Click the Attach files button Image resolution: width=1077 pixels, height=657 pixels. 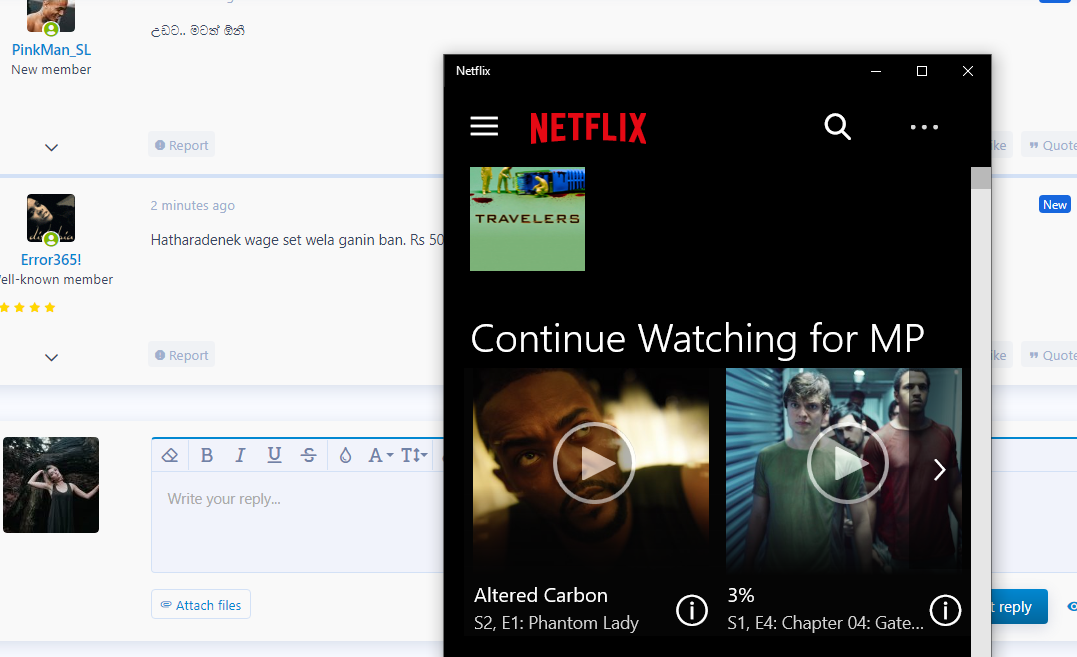click(x=201, y=605)
